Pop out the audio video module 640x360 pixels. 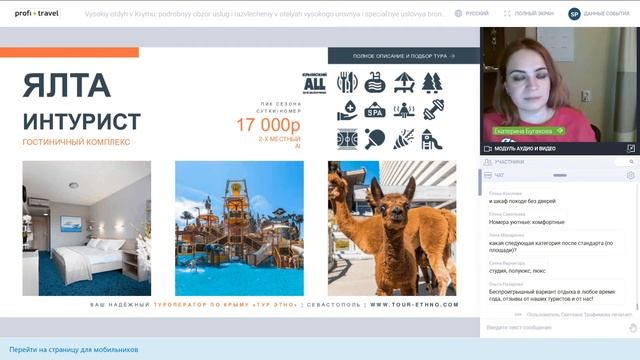[x=631, y=149]
